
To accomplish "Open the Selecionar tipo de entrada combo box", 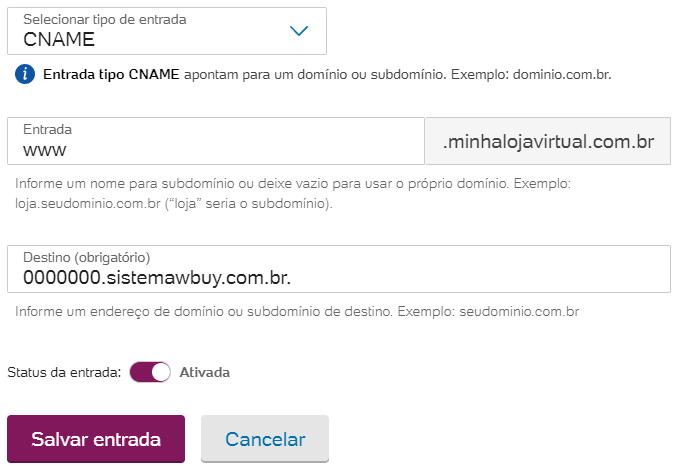I will click(x=166, y=31).
